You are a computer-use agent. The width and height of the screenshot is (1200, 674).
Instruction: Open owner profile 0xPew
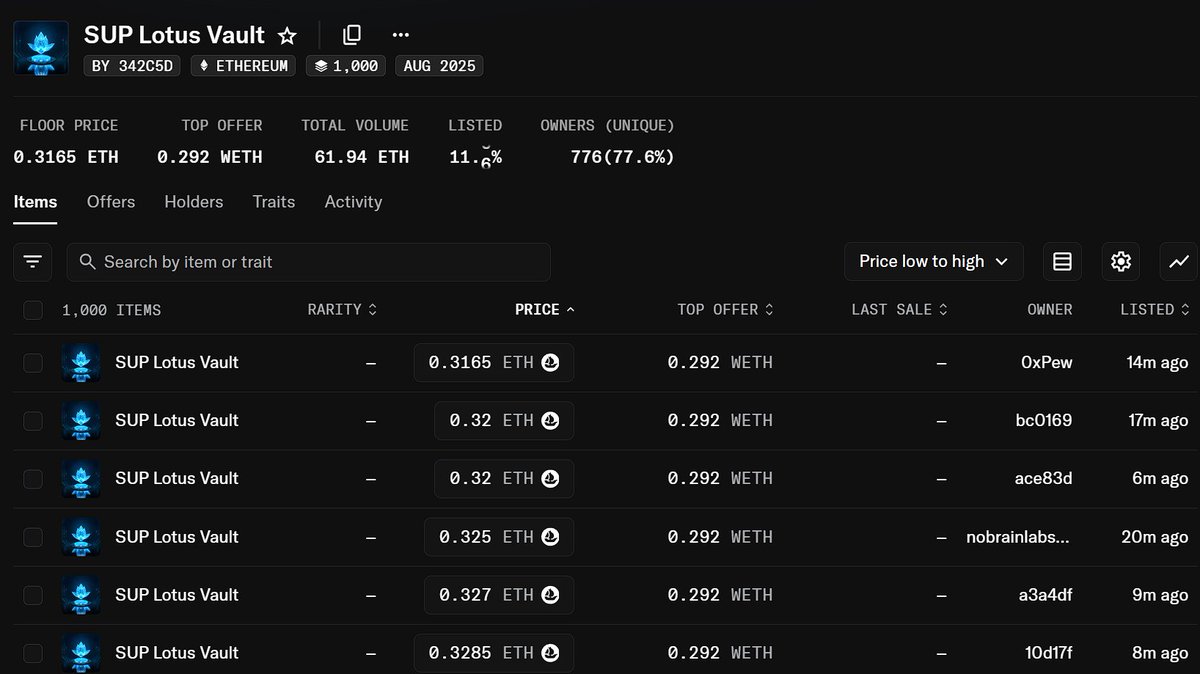[x=1047, y=362]
